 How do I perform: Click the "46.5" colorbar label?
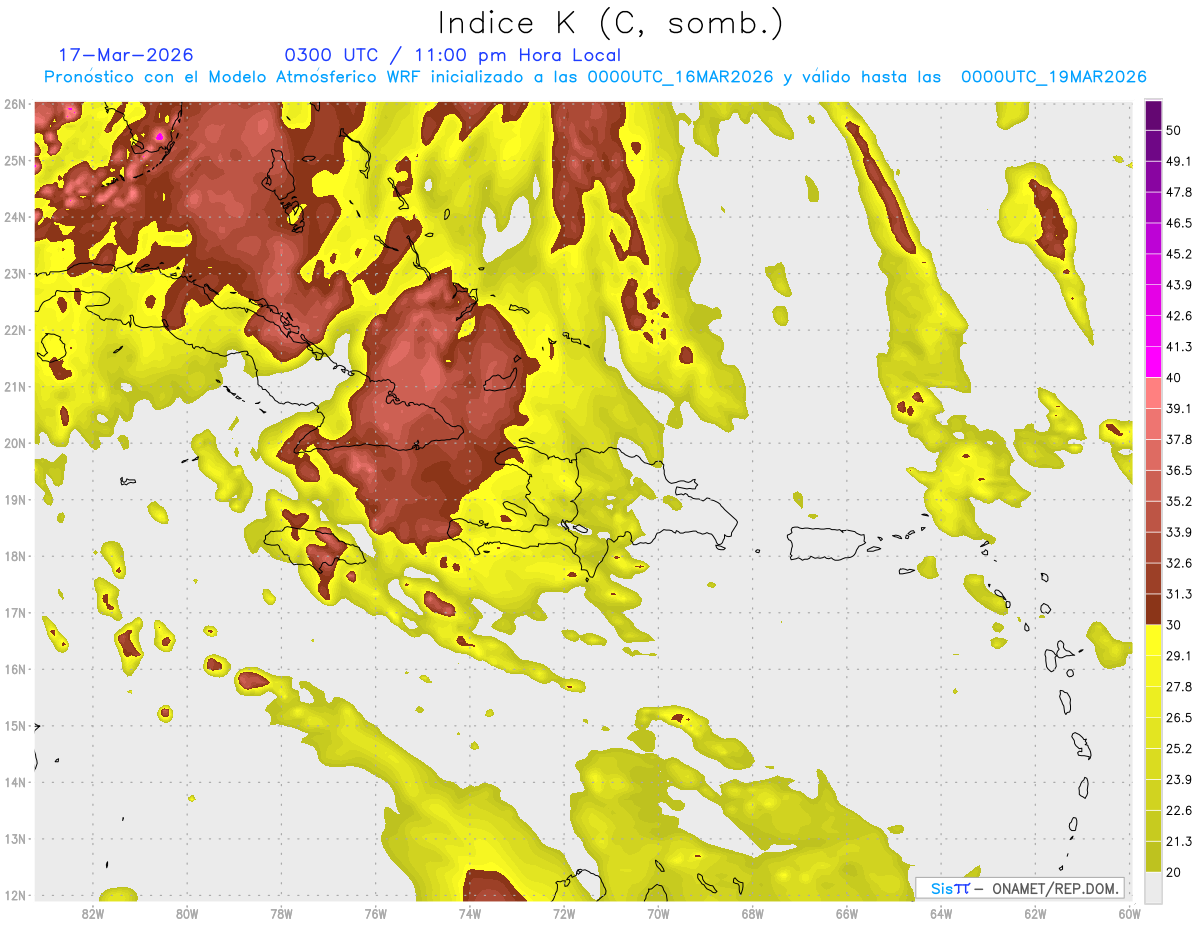[1179, 223]
